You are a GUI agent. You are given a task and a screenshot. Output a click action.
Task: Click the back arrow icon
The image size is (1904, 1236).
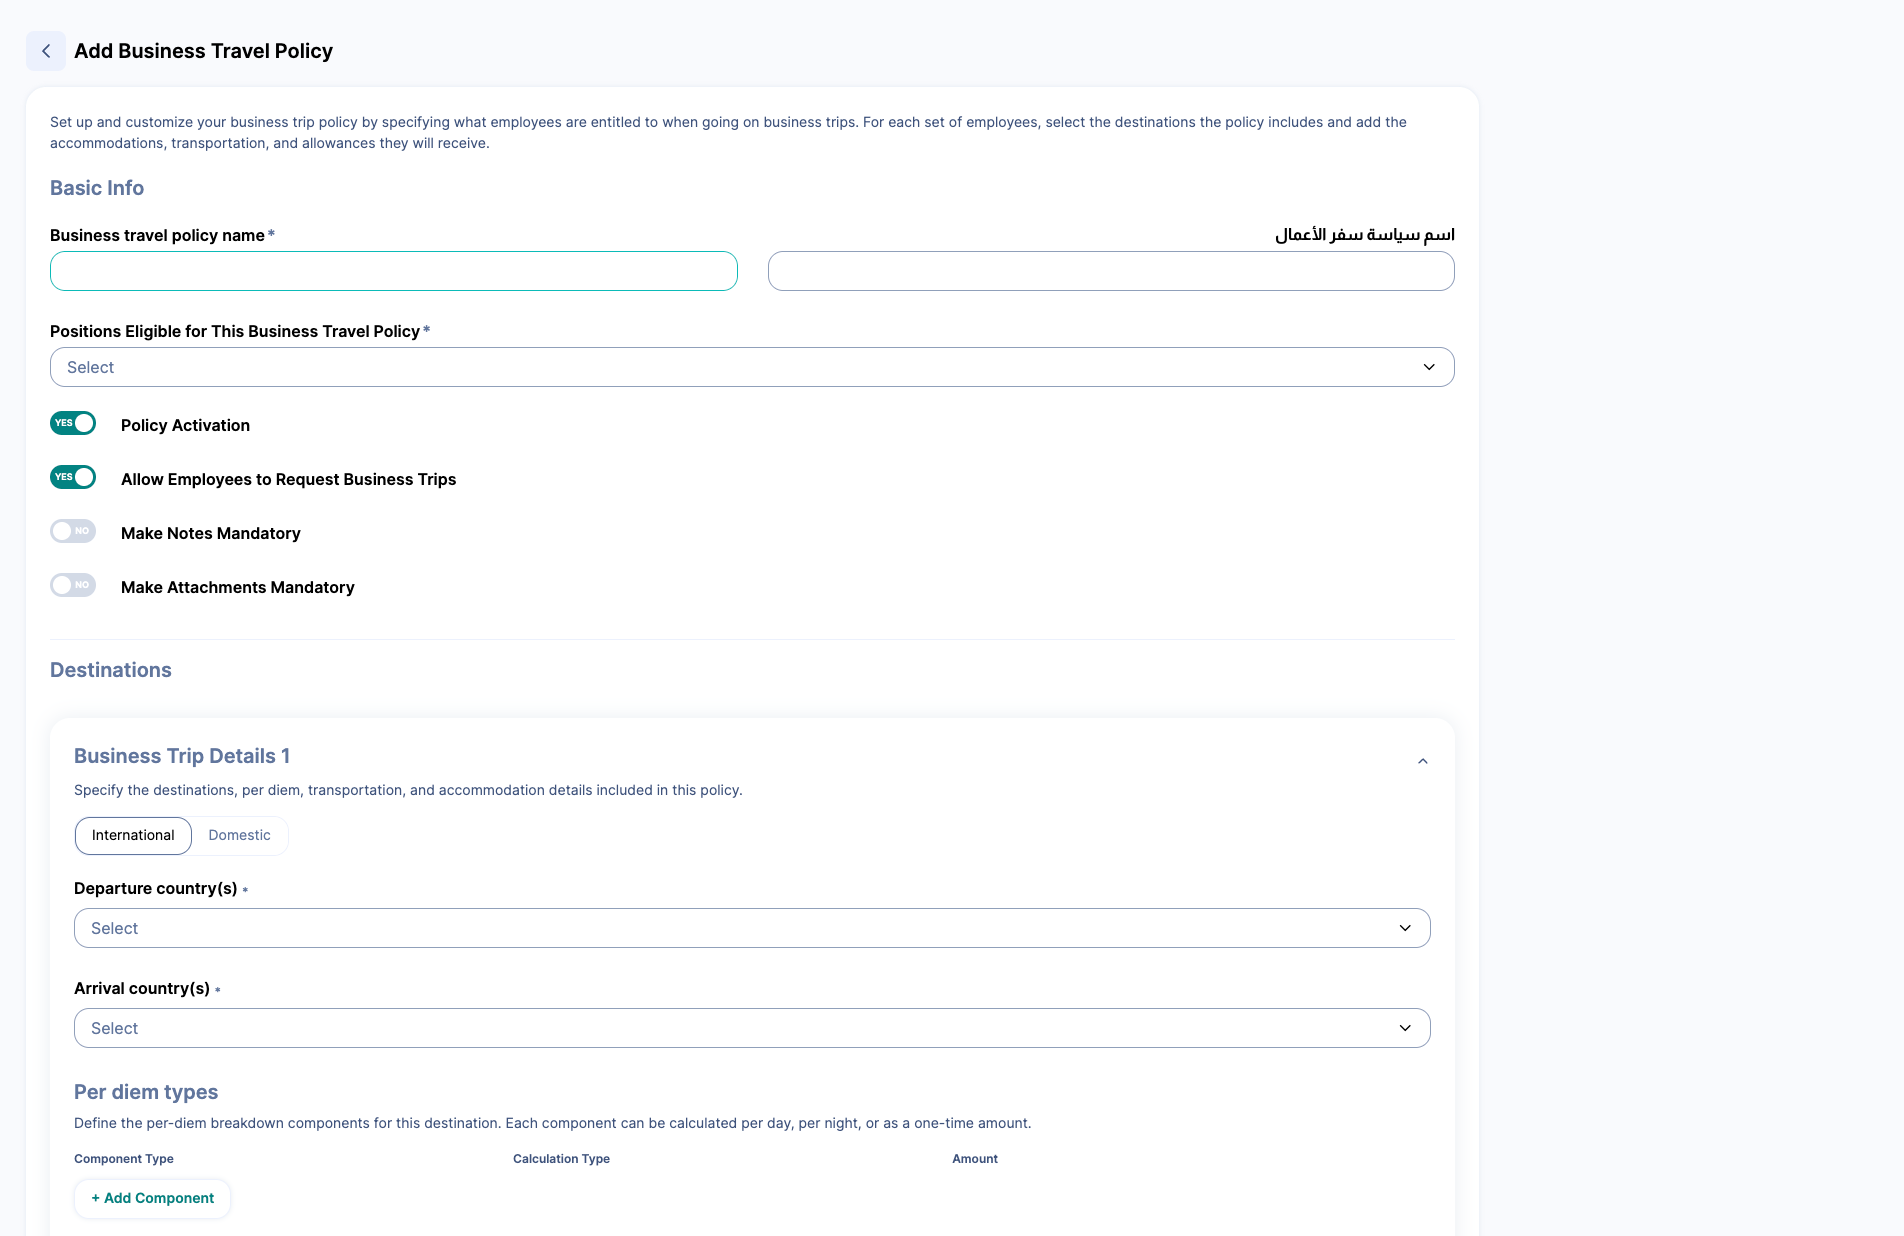point(46,51)
